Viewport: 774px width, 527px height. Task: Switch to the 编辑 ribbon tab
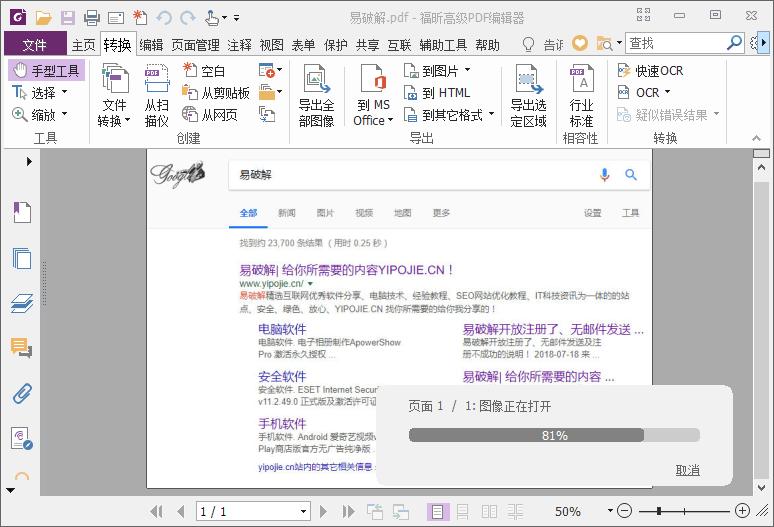[x=151, y=45]
